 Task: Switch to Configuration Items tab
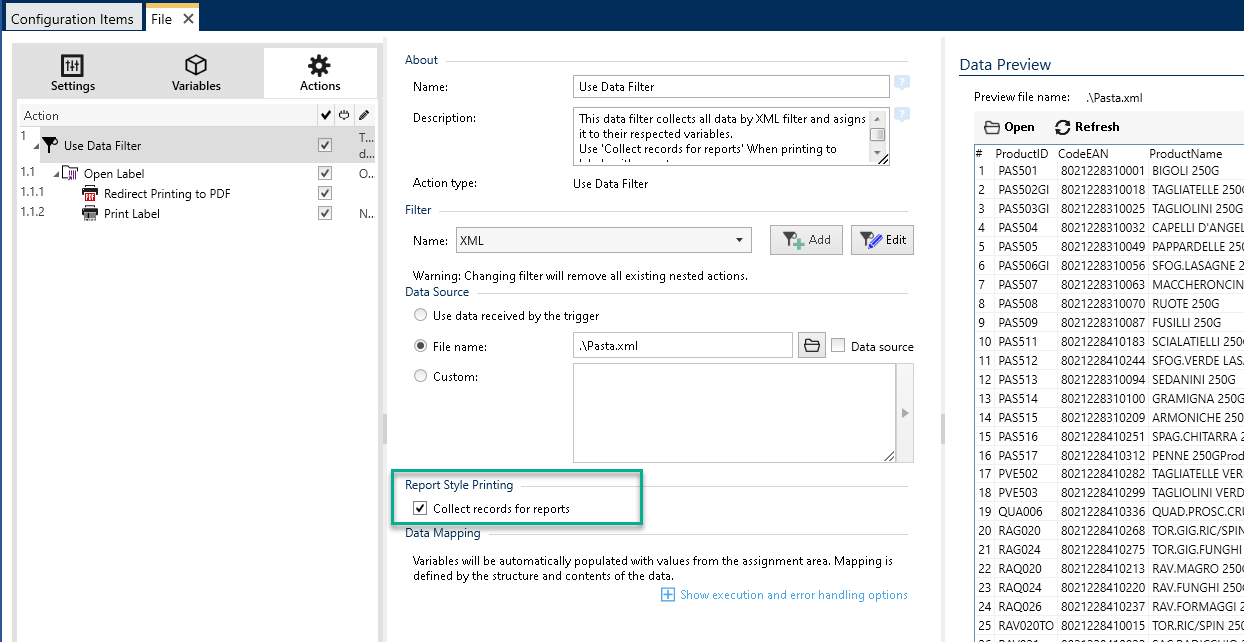click(72, 19)
